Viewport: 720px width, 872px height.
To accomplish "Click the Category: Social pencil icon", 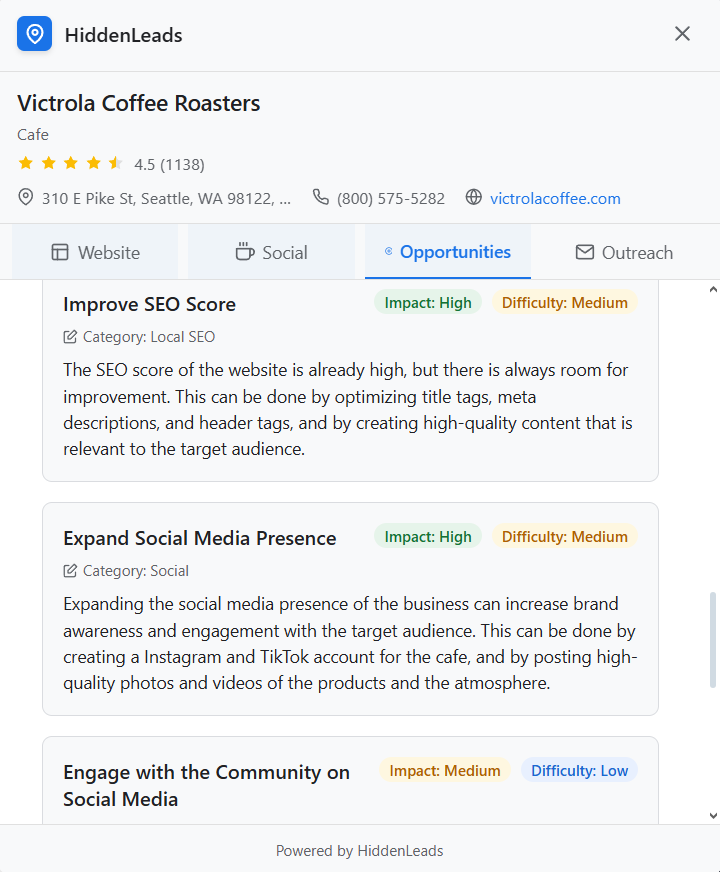I will coord(69,570).
